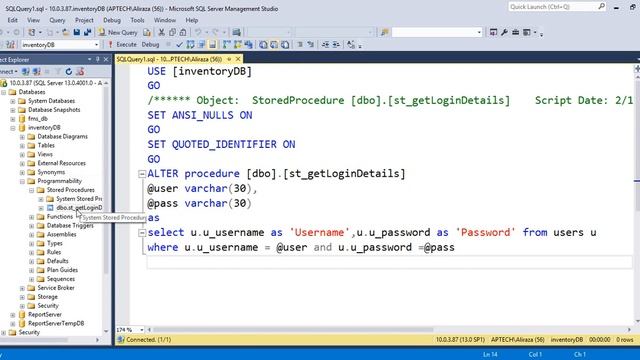Specify values for template parameters icon
The image size is (640, 360).
pos(351,44)
